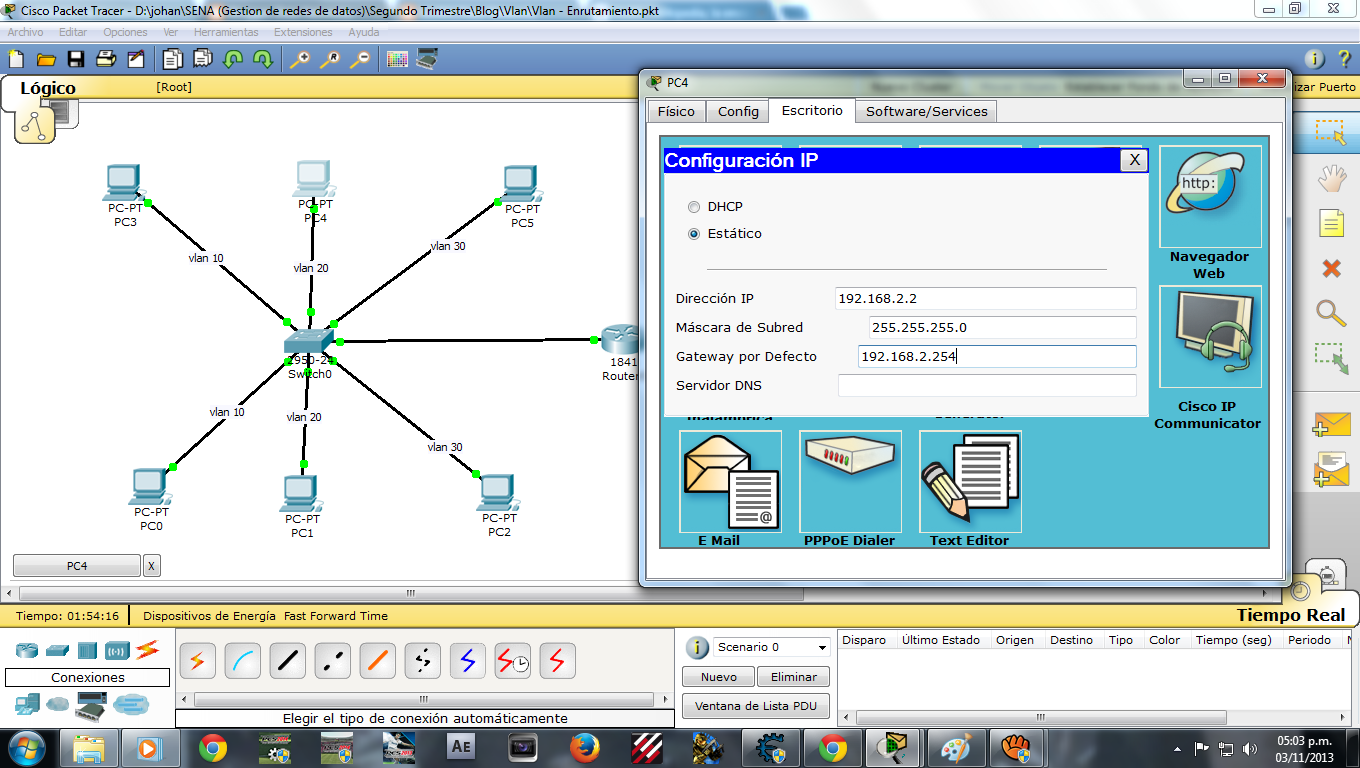Click the Dirección IP input field
1360x768 pixels.
tap(986, 298)
